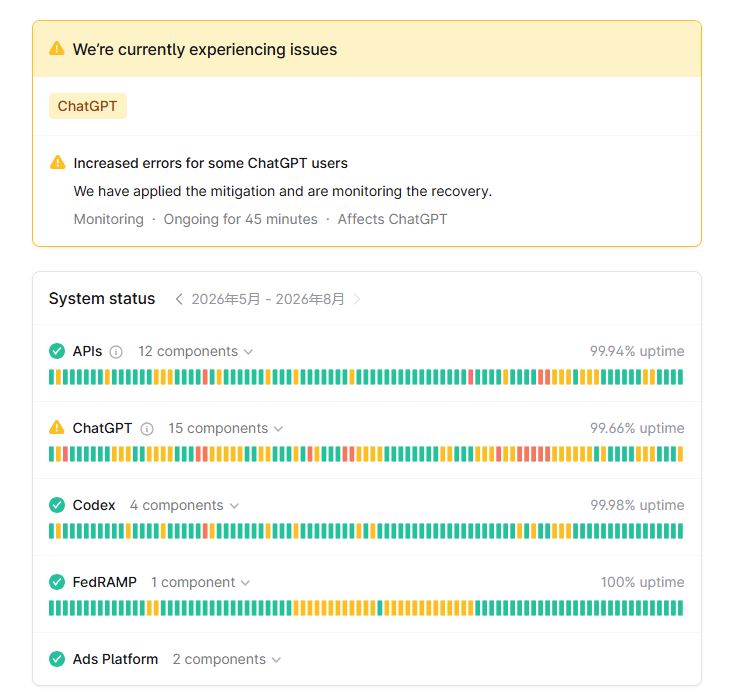Click the warning icon beside Increased errors incident

pos(58,162)
